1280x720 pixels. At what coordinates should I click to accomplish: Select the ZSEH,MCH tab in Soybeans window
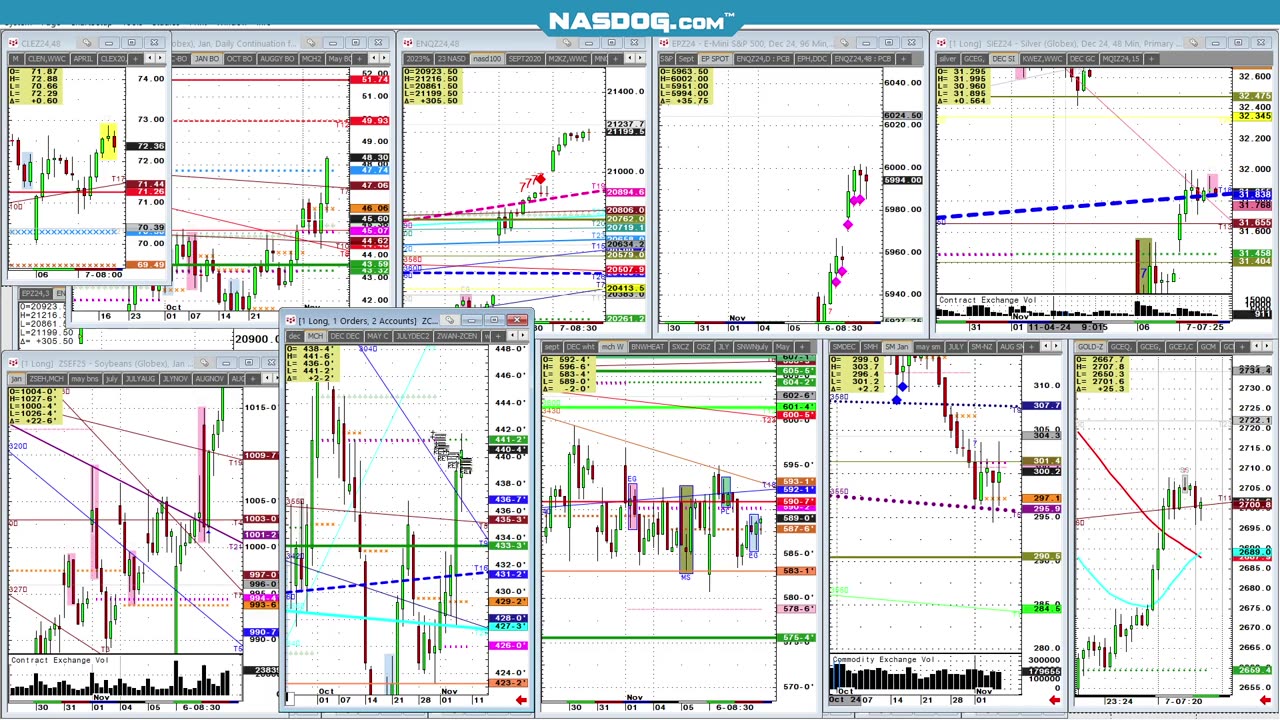click(x=46, y=378)
